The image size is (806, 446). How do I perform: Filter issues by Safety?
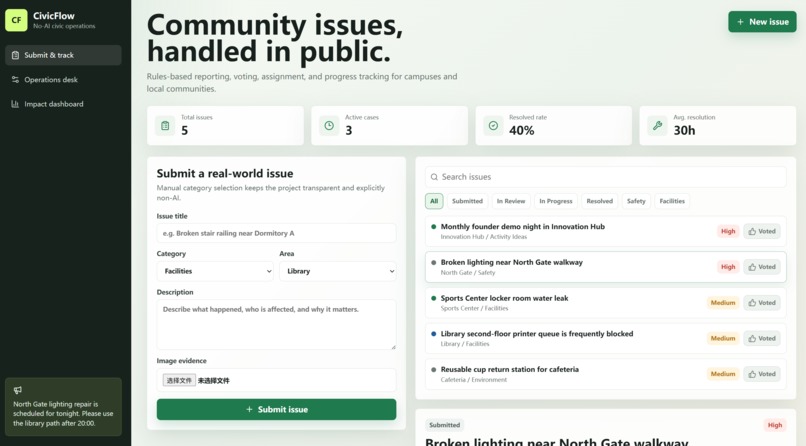click(x=636, y=201)
